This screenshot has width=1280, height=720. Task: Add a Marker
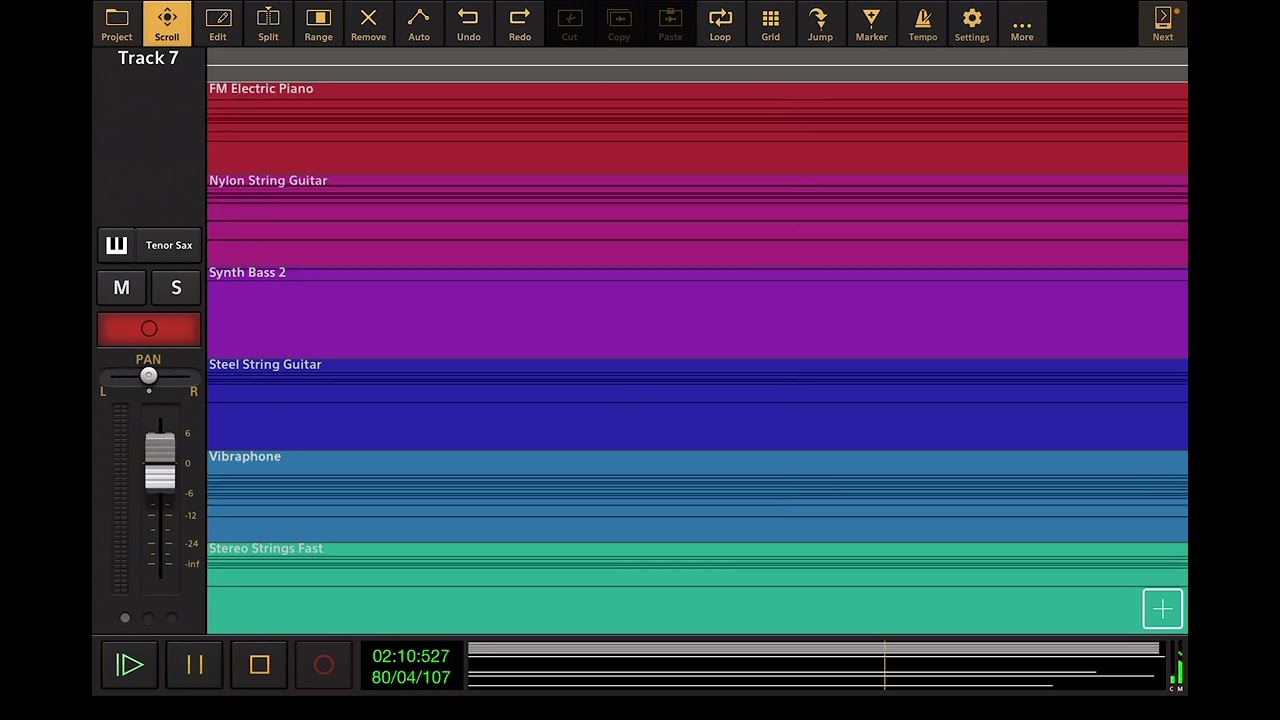point(871,24)
